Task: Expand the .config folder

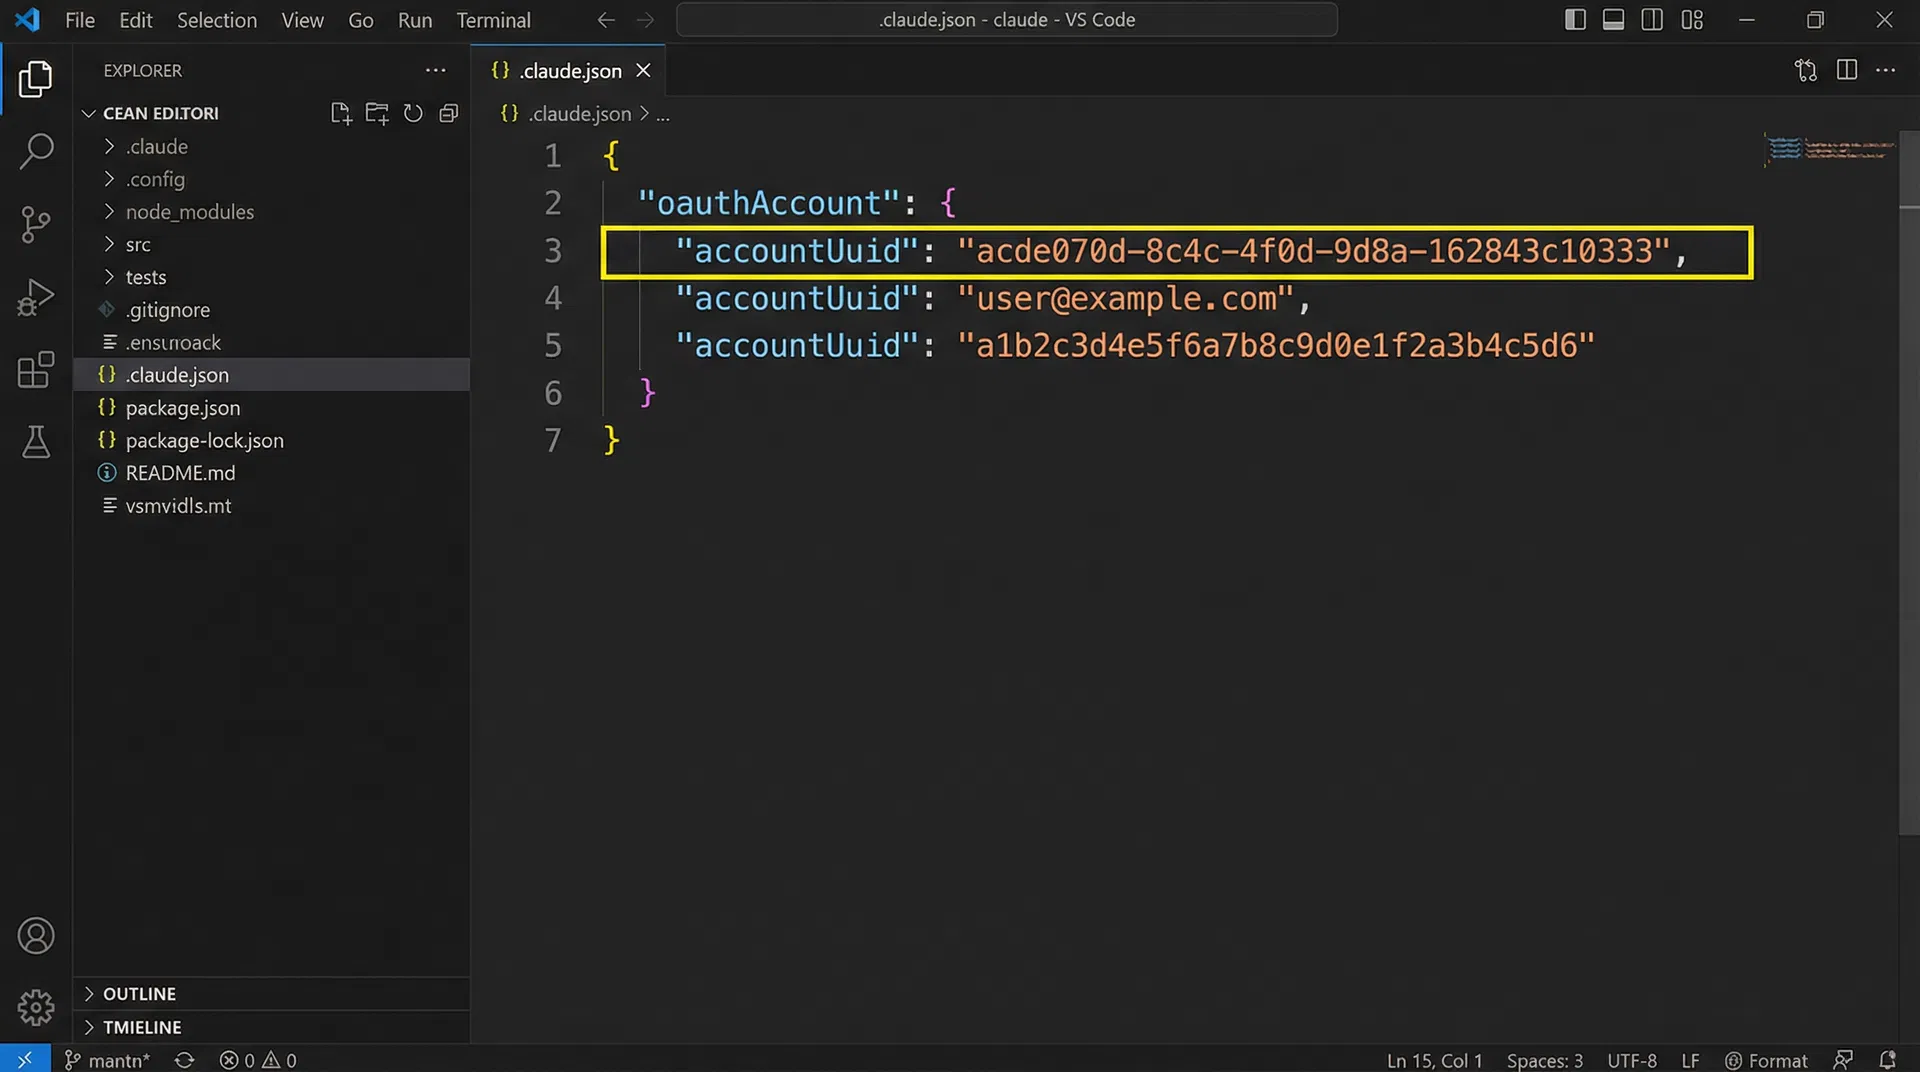Action: [155, 179]
